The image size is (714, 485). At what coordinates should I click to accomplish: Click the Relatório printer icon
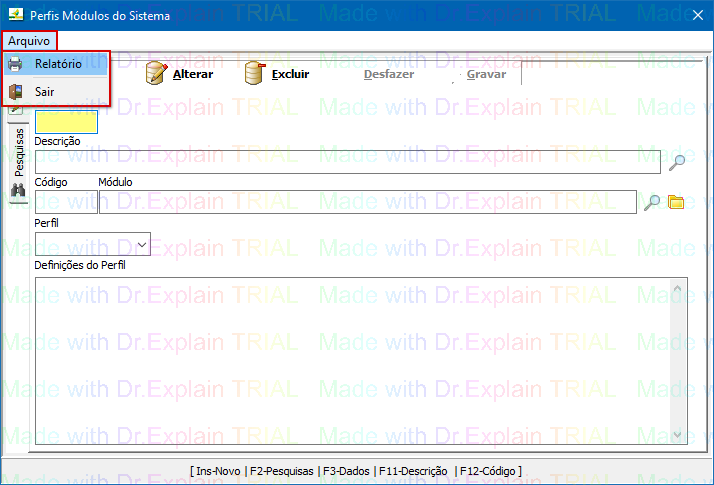tap(16, 64)
